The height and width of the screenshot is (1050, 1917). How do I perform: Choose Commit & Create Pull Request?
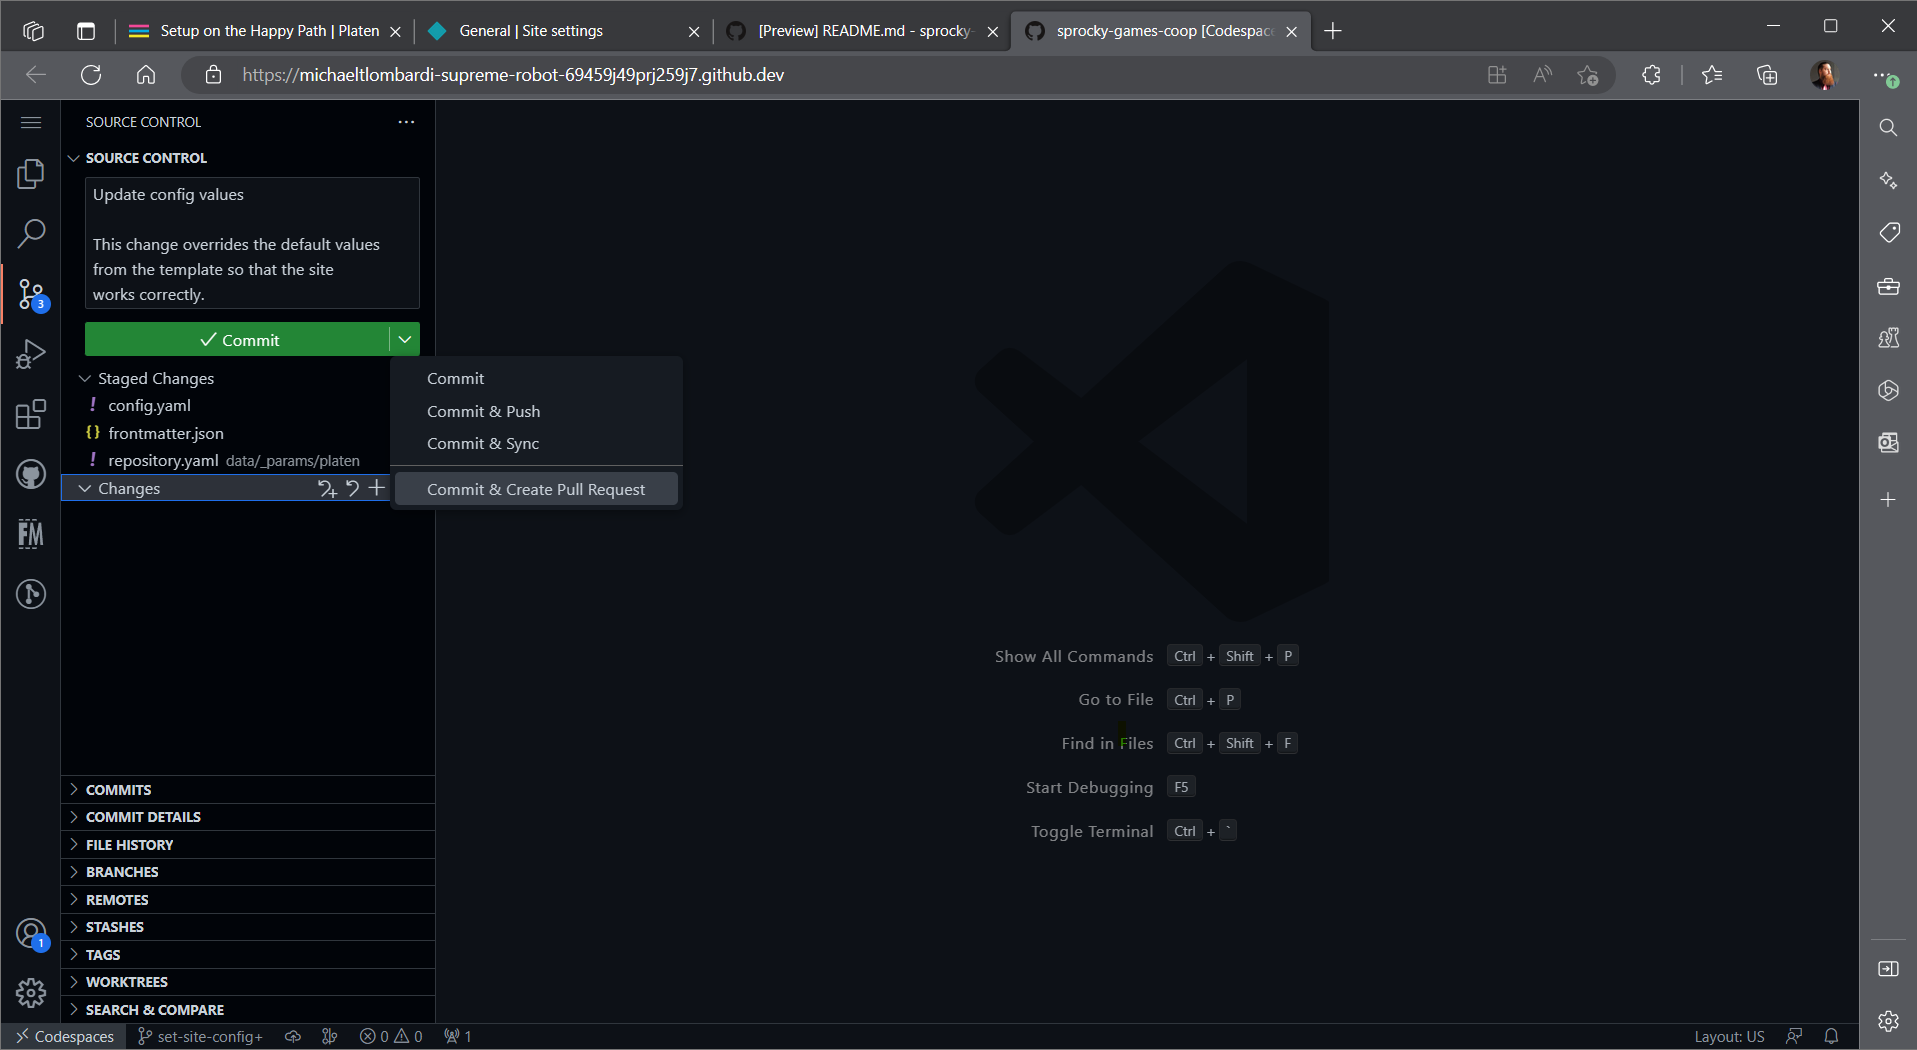point(535,489)
